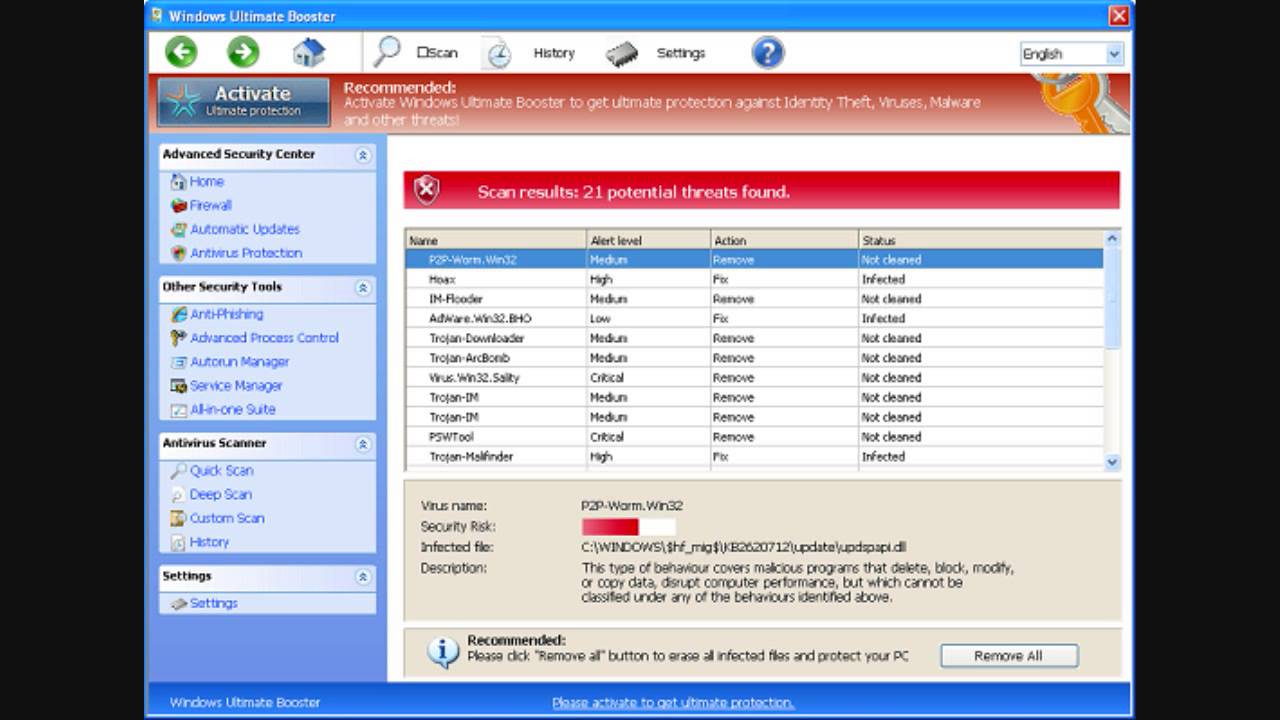Click the Quick Scan magnifier icon
The image size is (1280, 720).
pos(178,470)
